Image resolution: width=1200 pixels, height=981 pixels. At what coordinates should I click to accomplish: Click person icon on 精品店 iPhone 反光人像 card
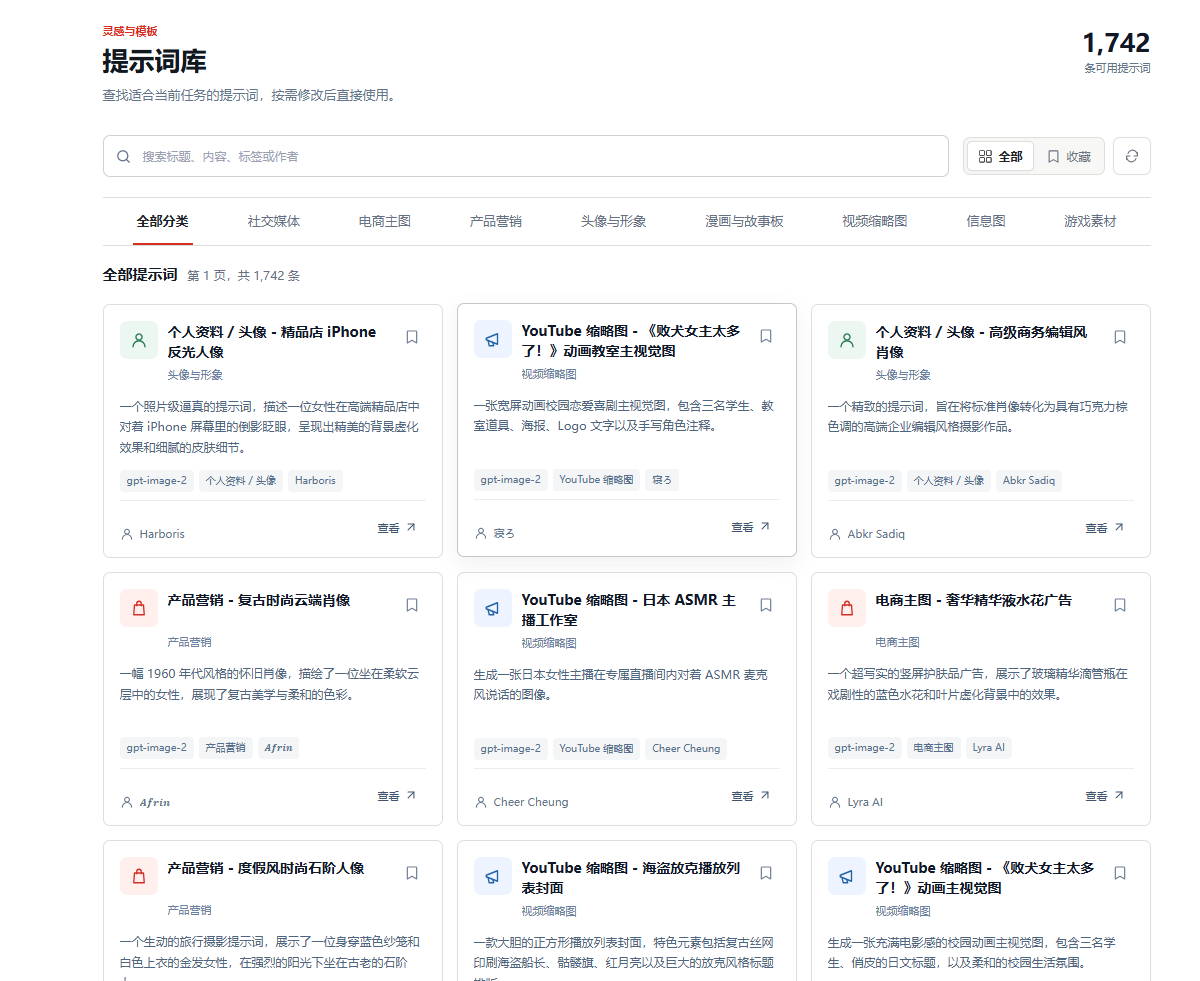[x=139, y=340]
